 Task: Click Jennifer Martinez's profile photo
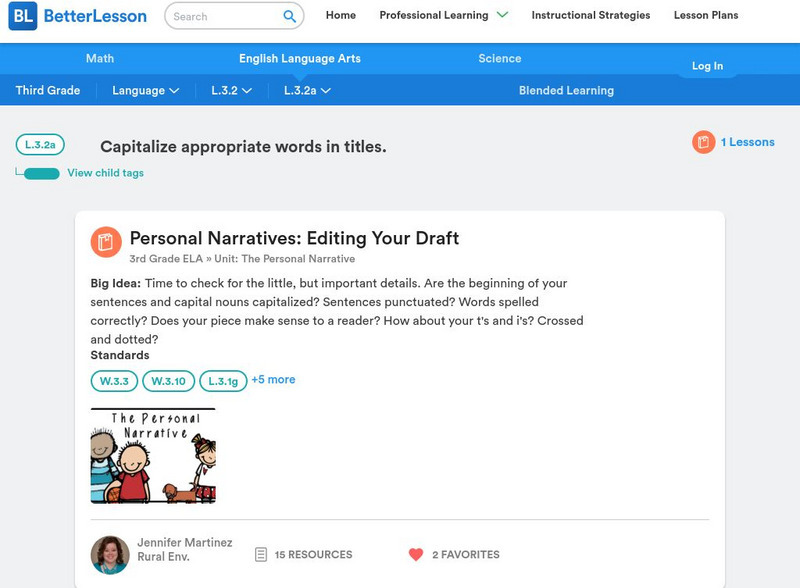110,554
